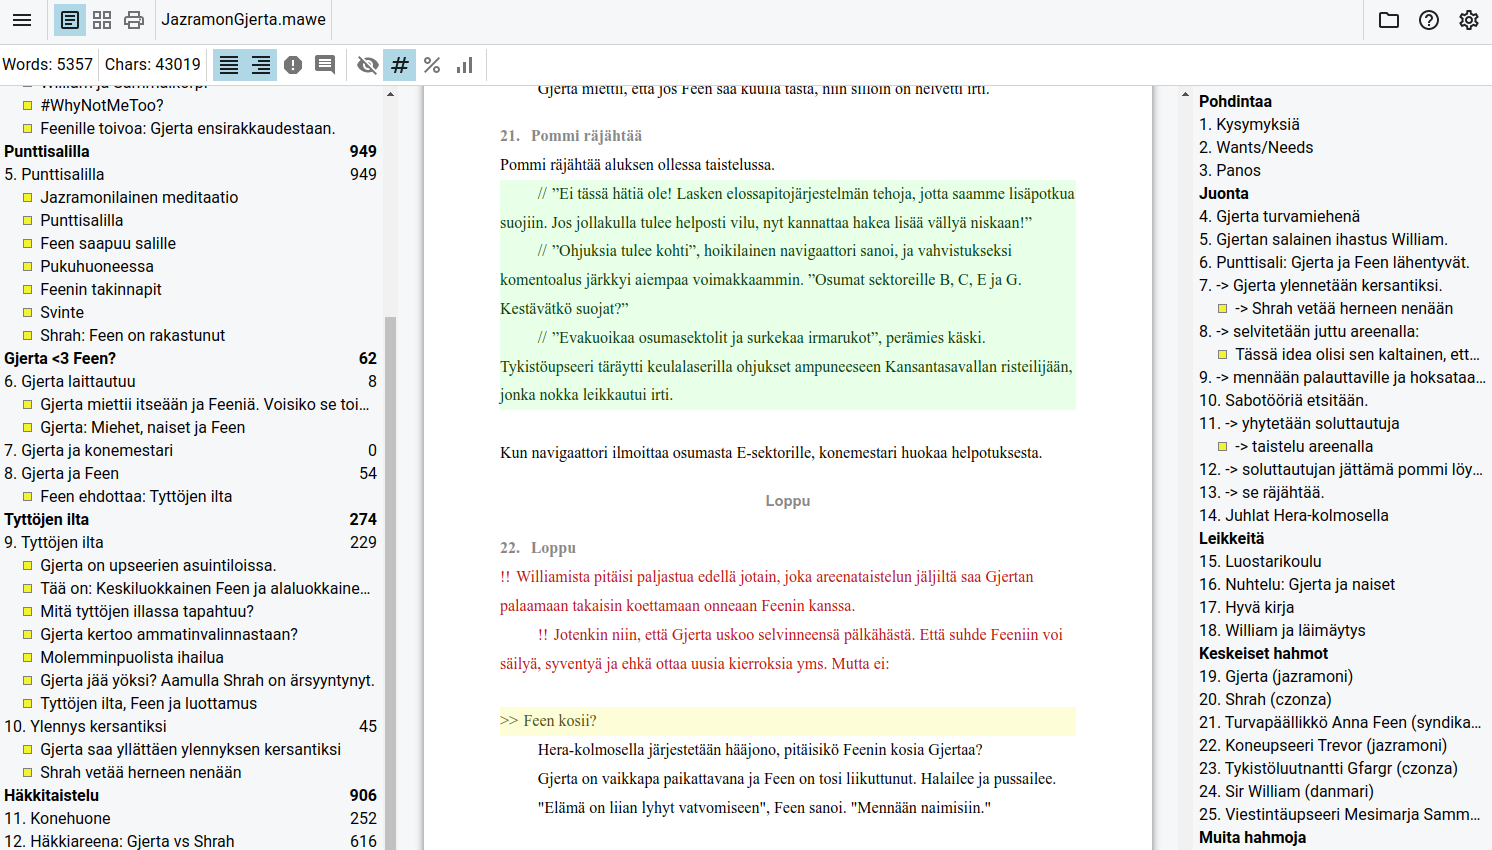Screen dimensions: 1492x850
Task: Select Keskeiset hahmot heading
Action: [1263, 653]
